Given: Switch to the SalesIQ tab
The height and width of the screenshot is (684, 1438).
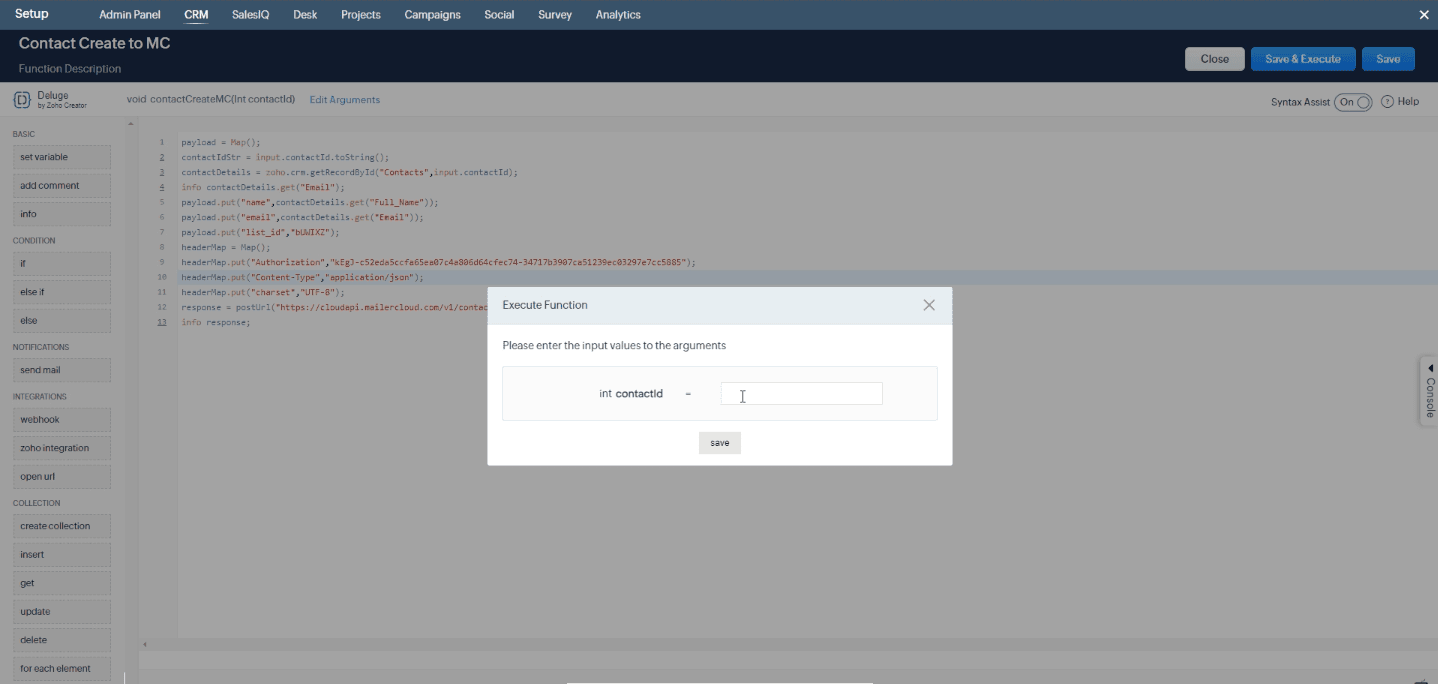Looking at the screenshot, I should (249, 14).
